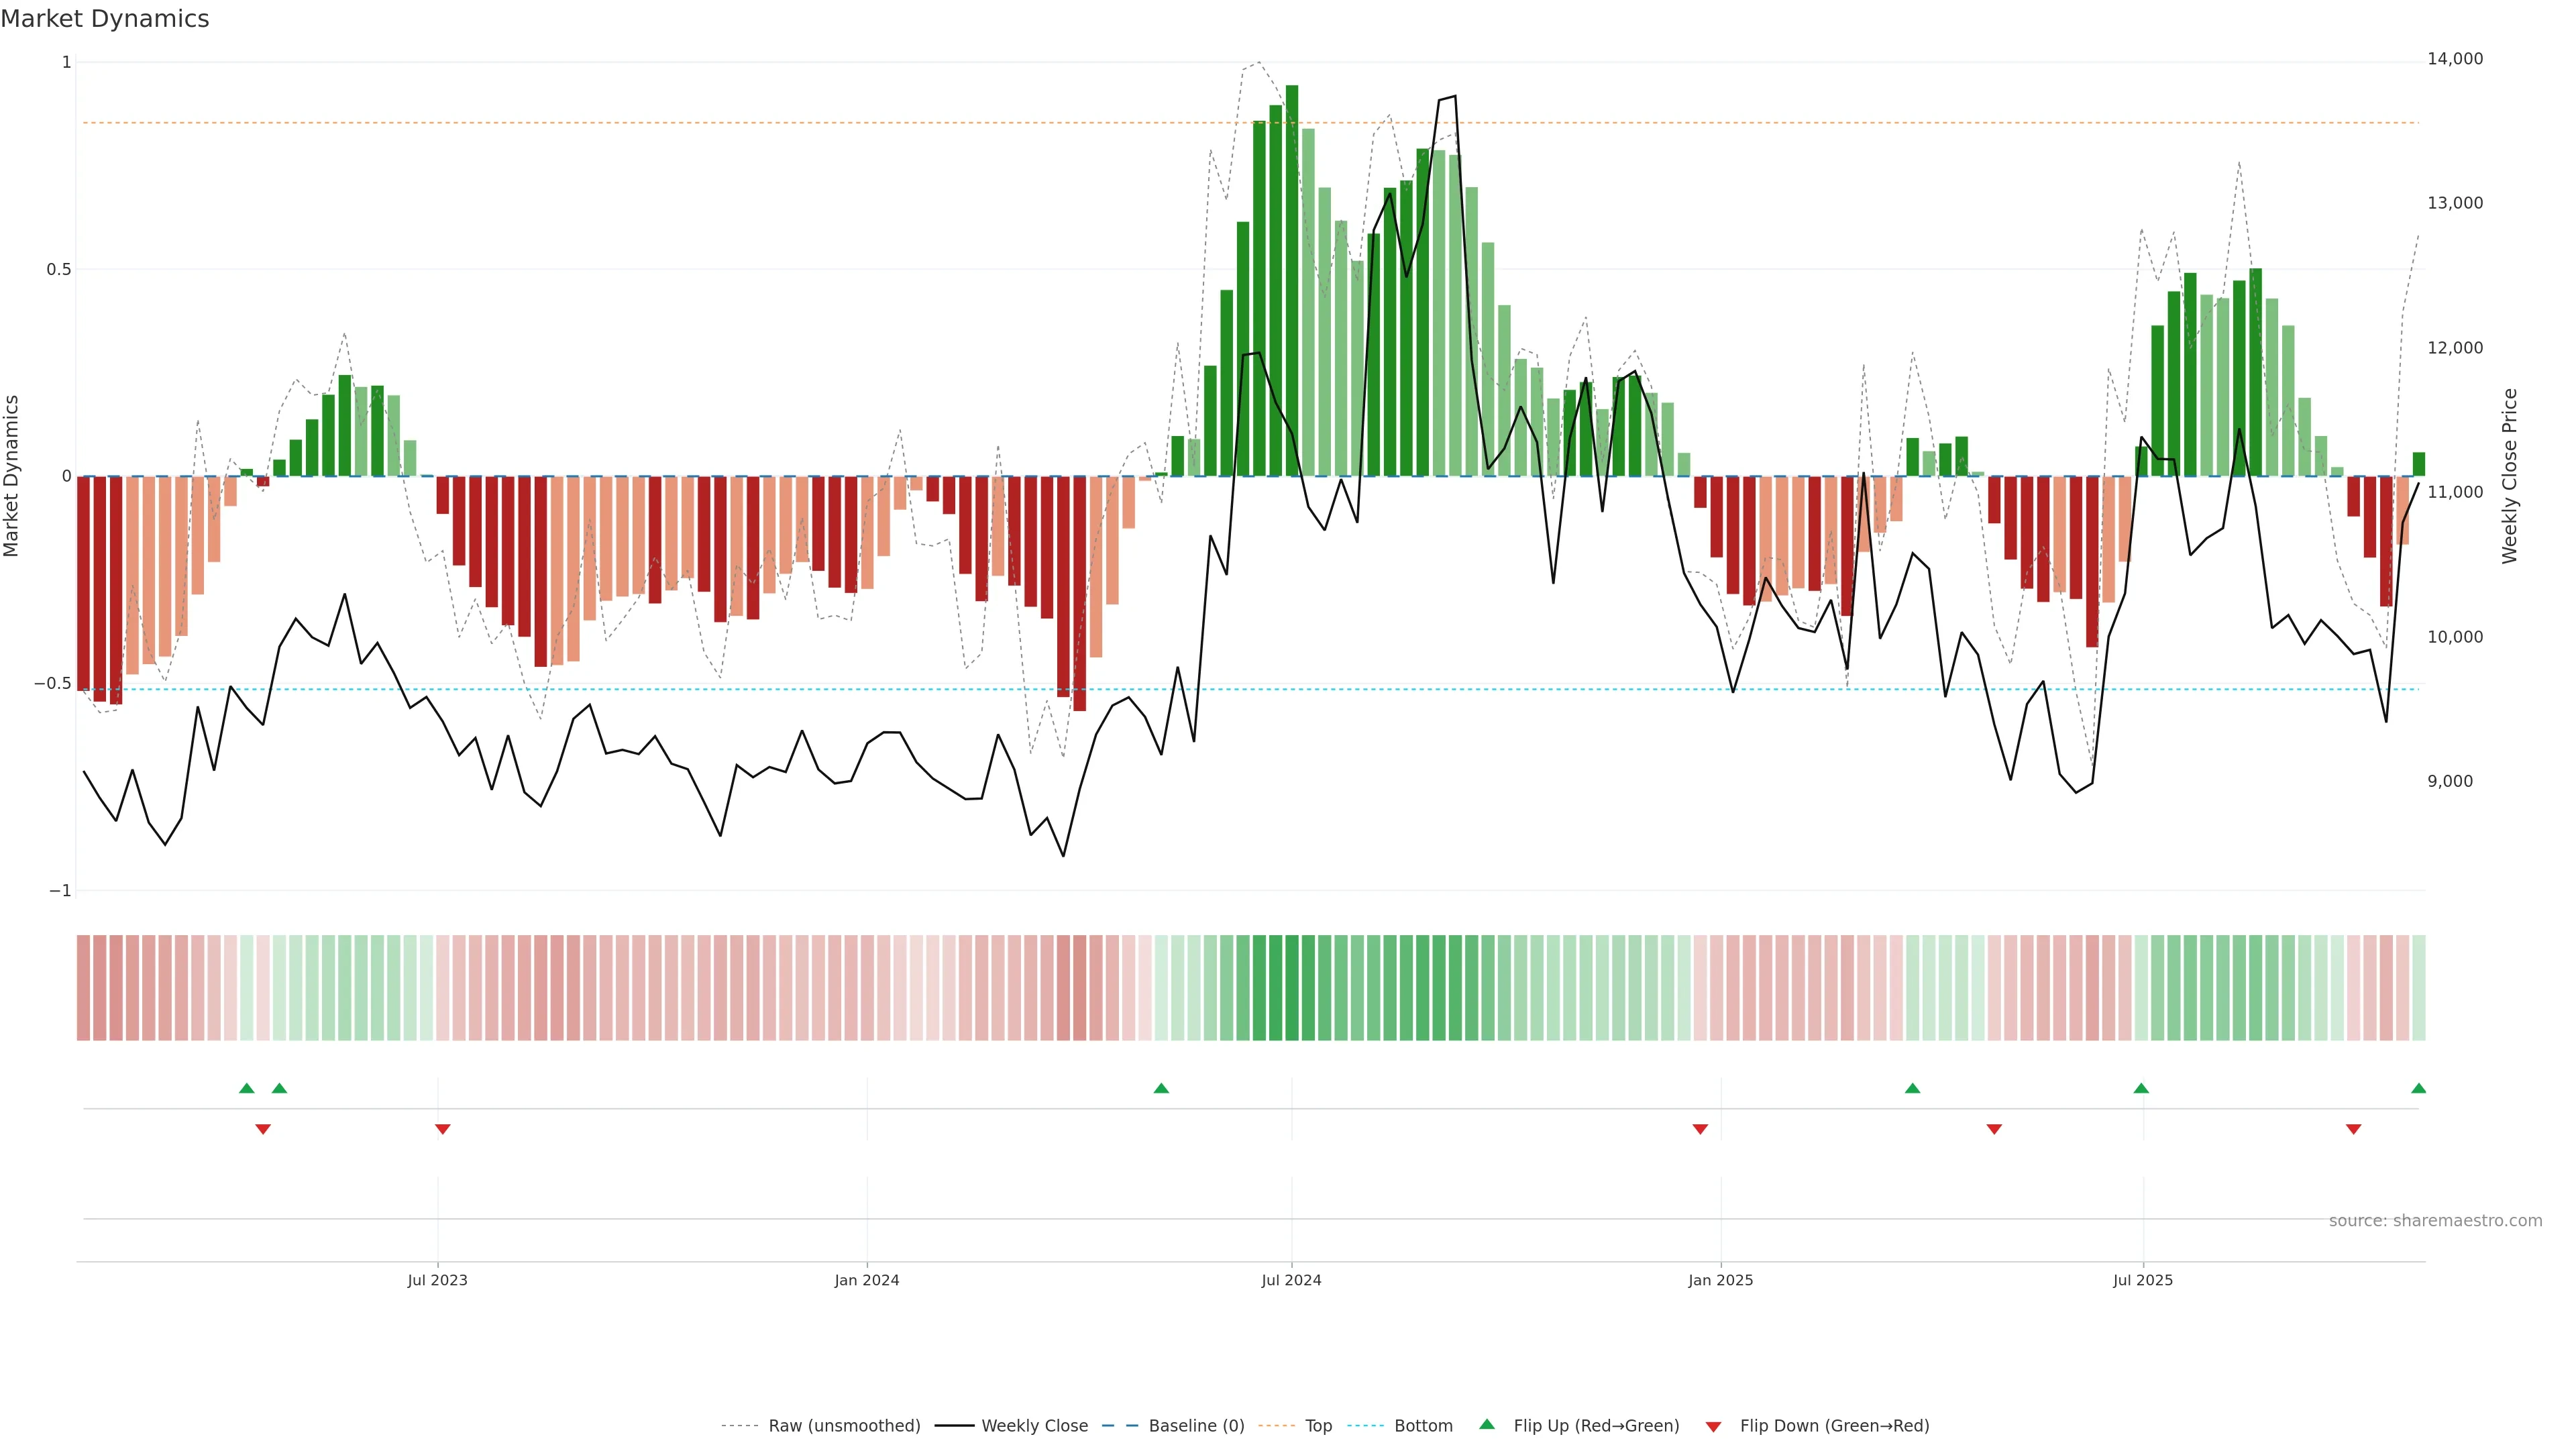2576x1449 pixels.
Task: Click the darkest green cell in the heatmap strip
Action: tap(1291, 988)
